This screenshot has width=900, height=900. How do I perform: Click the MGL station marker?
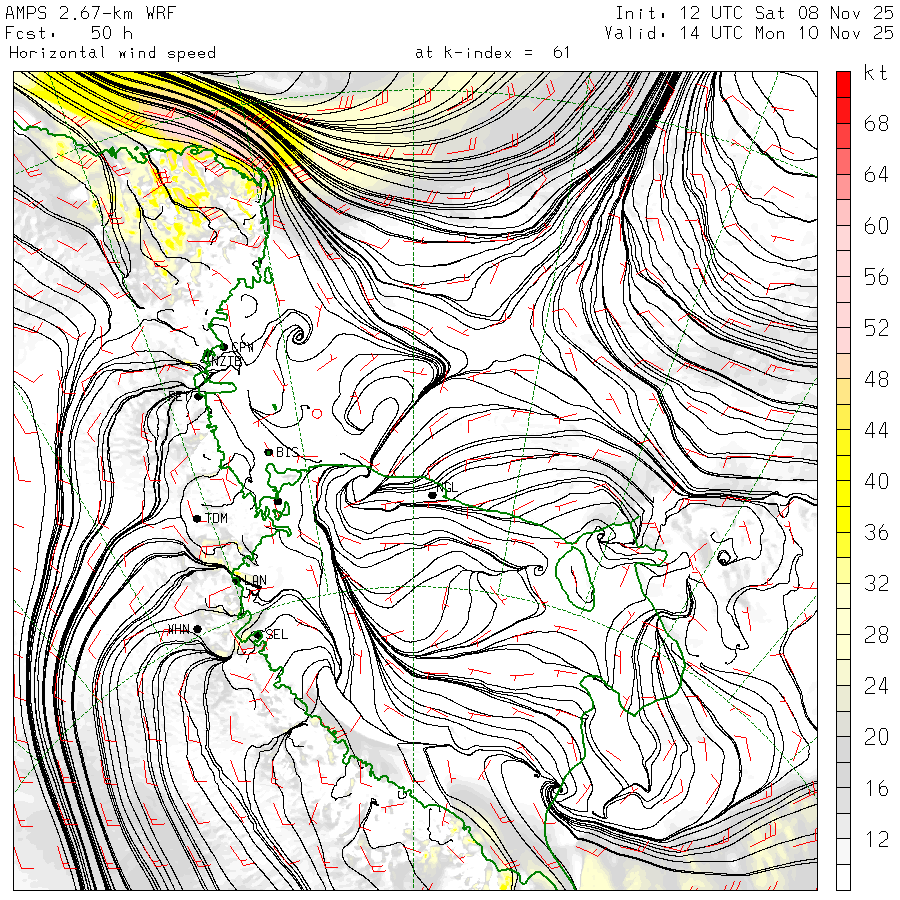coord(432,495)
